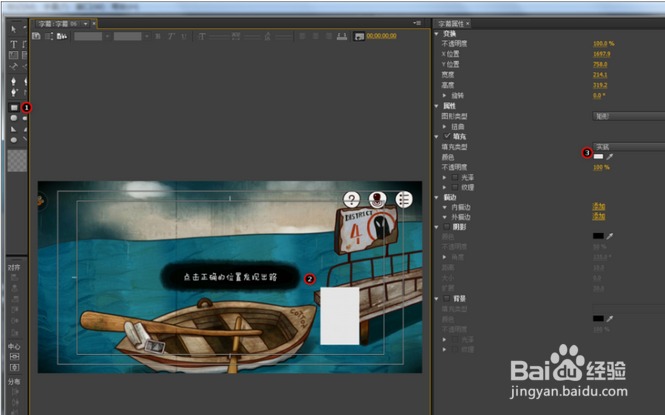The height and width of the screenshot is (415, 665).
Task: Edit the height value 319.2
Action: tap(600, 85)
